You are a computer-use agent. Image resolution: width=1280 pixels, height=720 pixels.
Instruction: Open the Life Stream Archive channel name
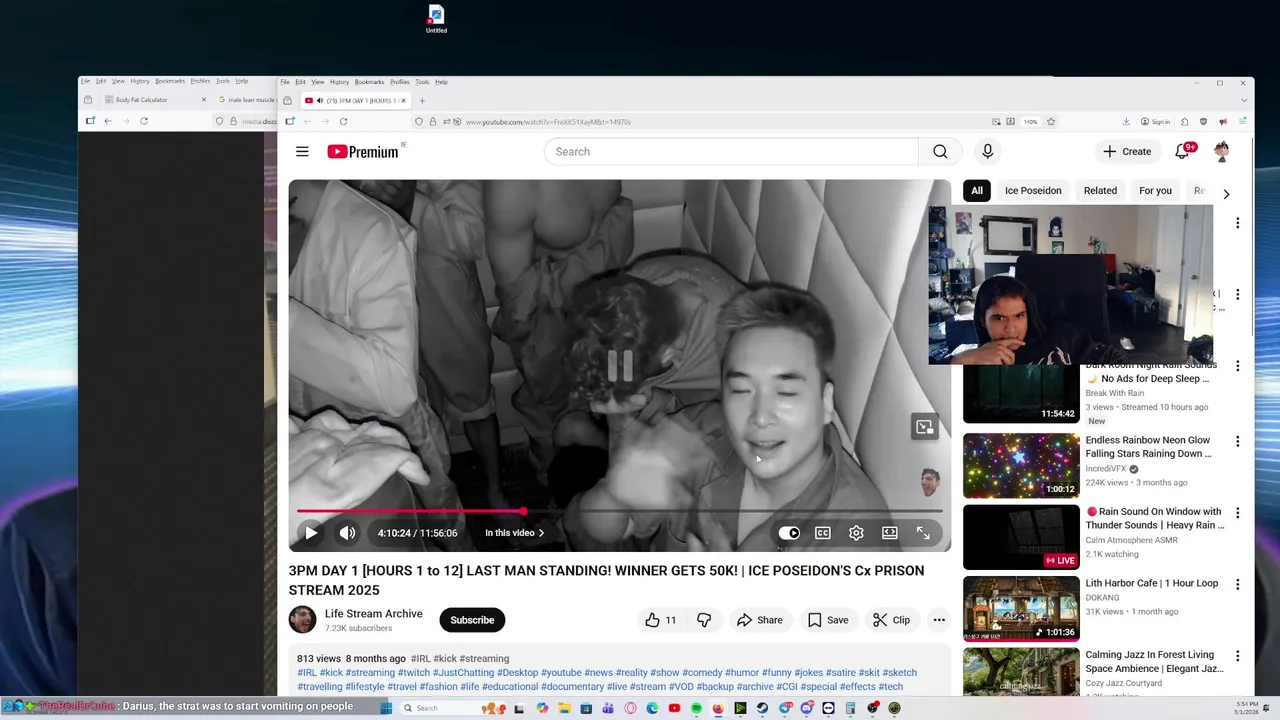pos(374,614)
